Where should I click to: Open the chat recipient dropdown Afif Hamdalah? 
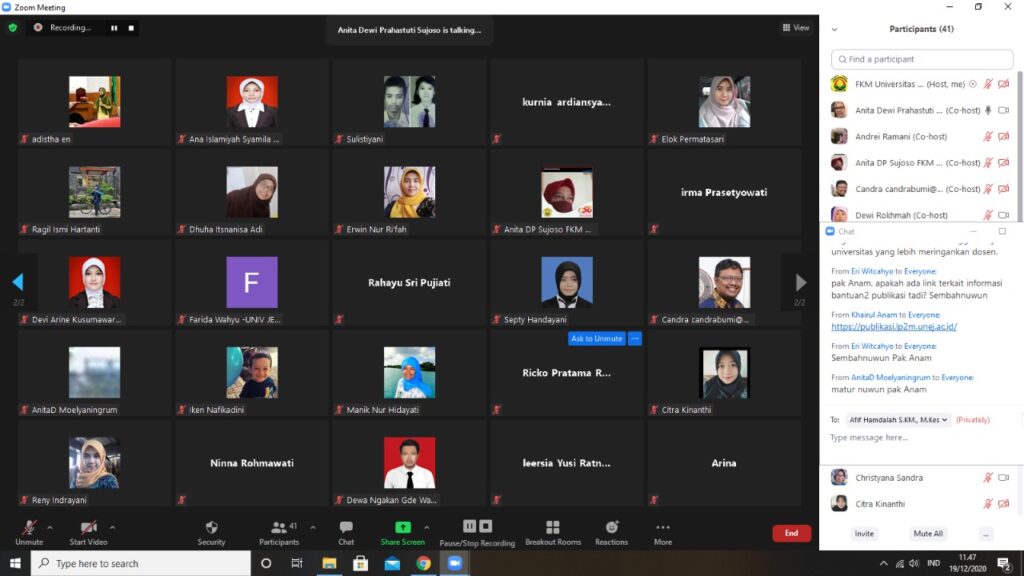pyautogui.click(x=897, y=420)
